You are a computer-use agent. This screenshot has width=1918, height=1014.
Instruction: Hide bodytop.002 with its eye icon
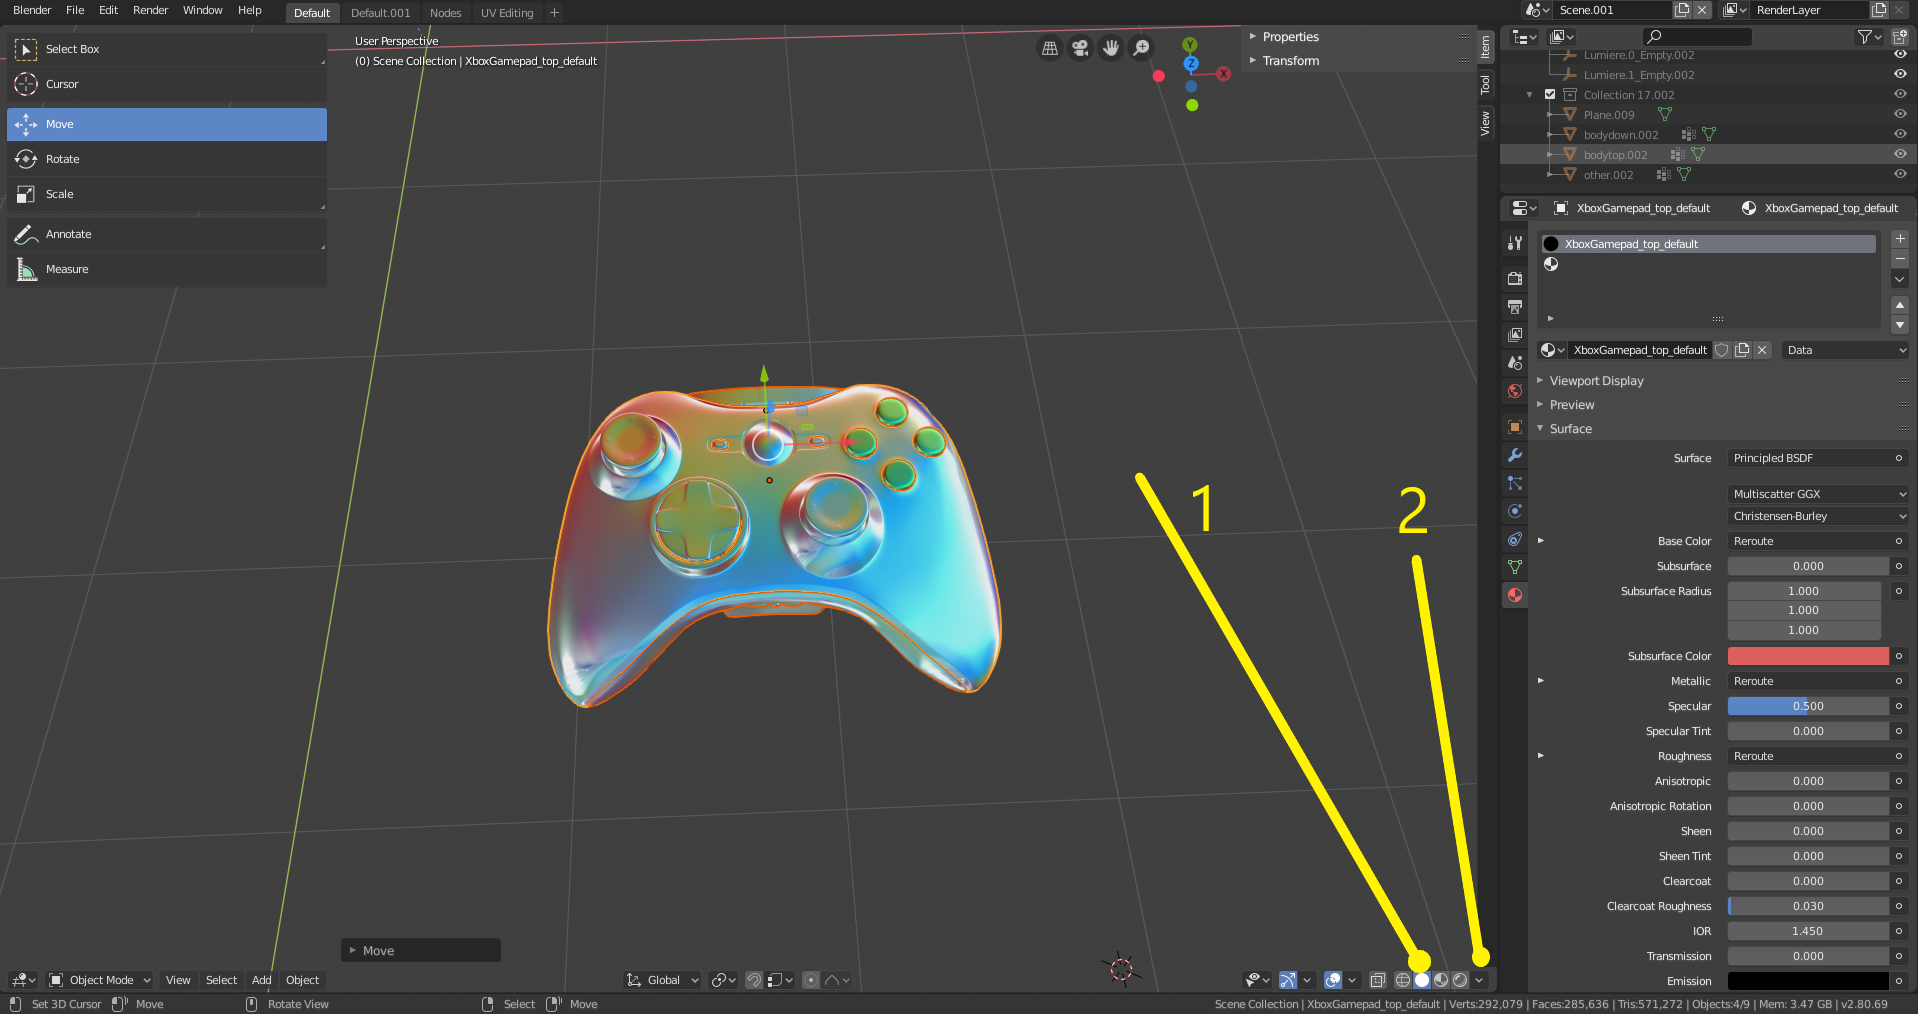[x=1900, y=154]
